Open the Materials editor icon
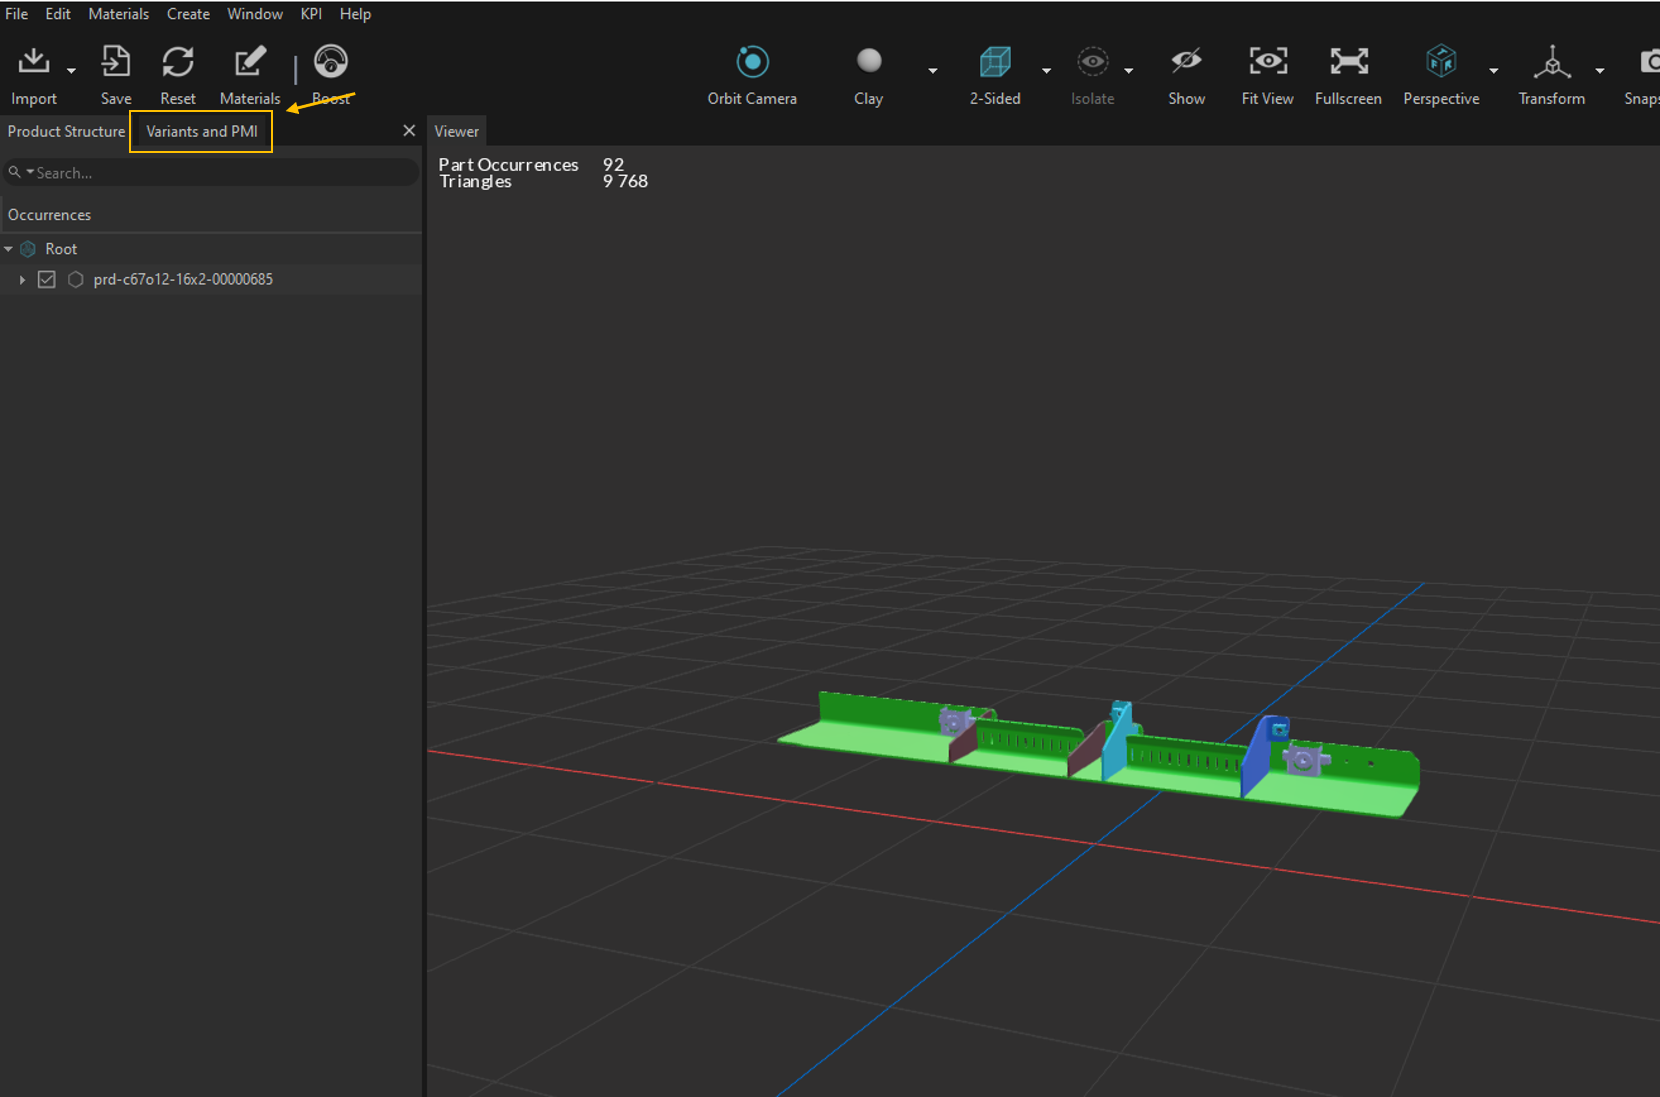1660x1097 pixels. pos(249,62)
